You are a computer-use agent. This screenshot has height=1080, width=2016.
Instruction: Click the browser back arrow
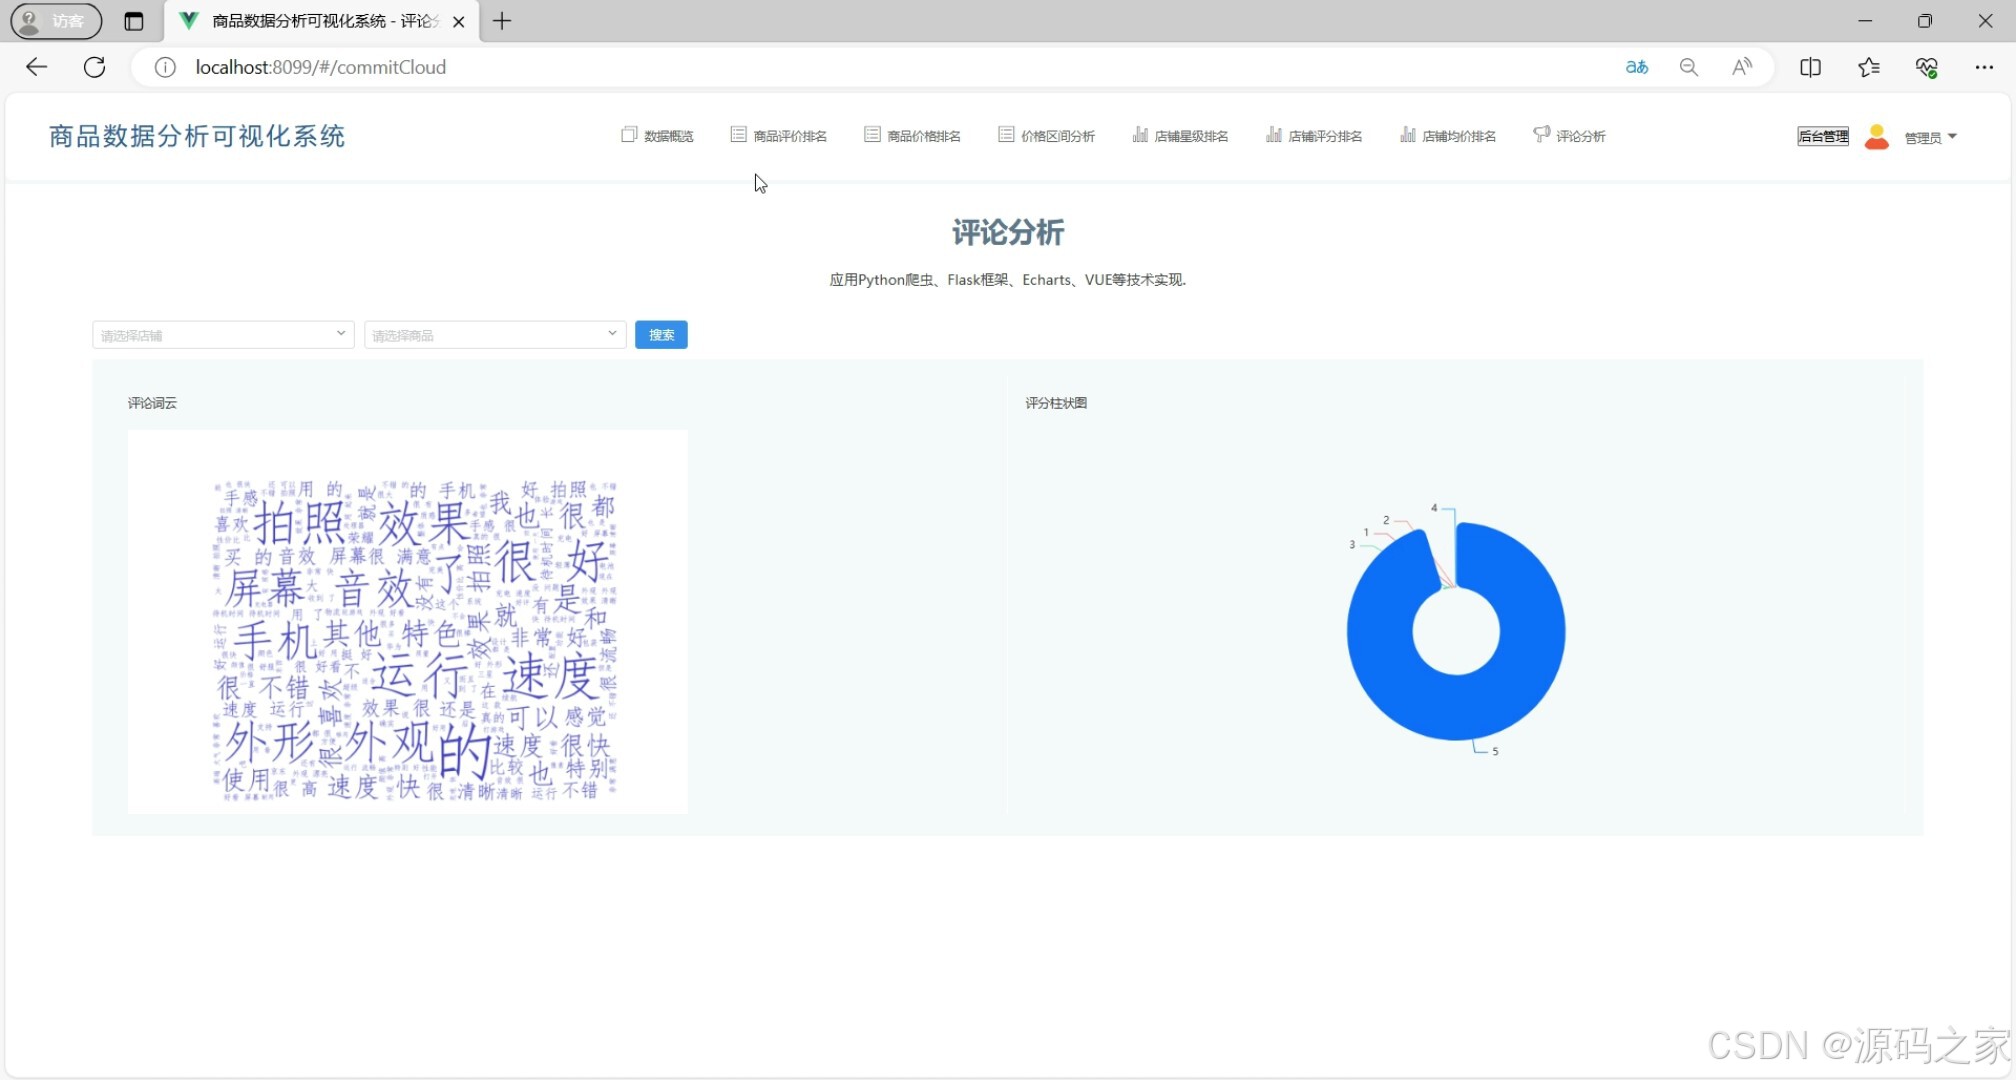(x=37, y=67)
